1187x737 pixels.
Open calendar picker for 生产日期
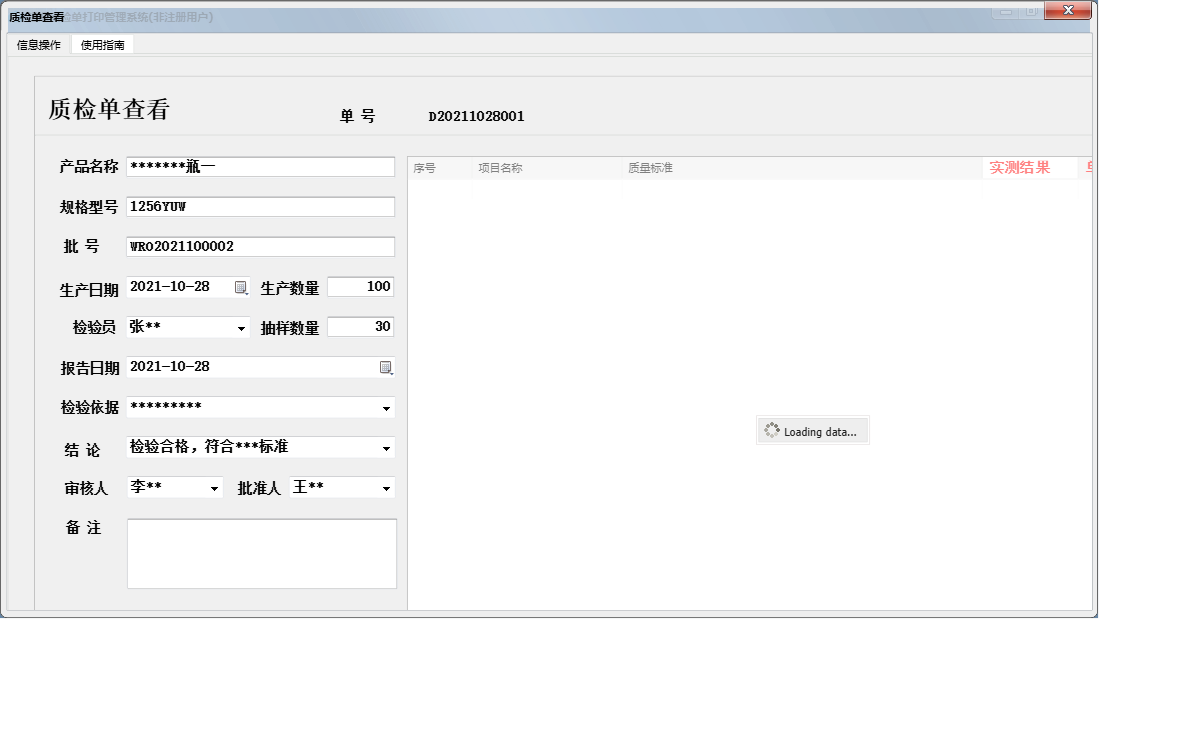(241, 288)
